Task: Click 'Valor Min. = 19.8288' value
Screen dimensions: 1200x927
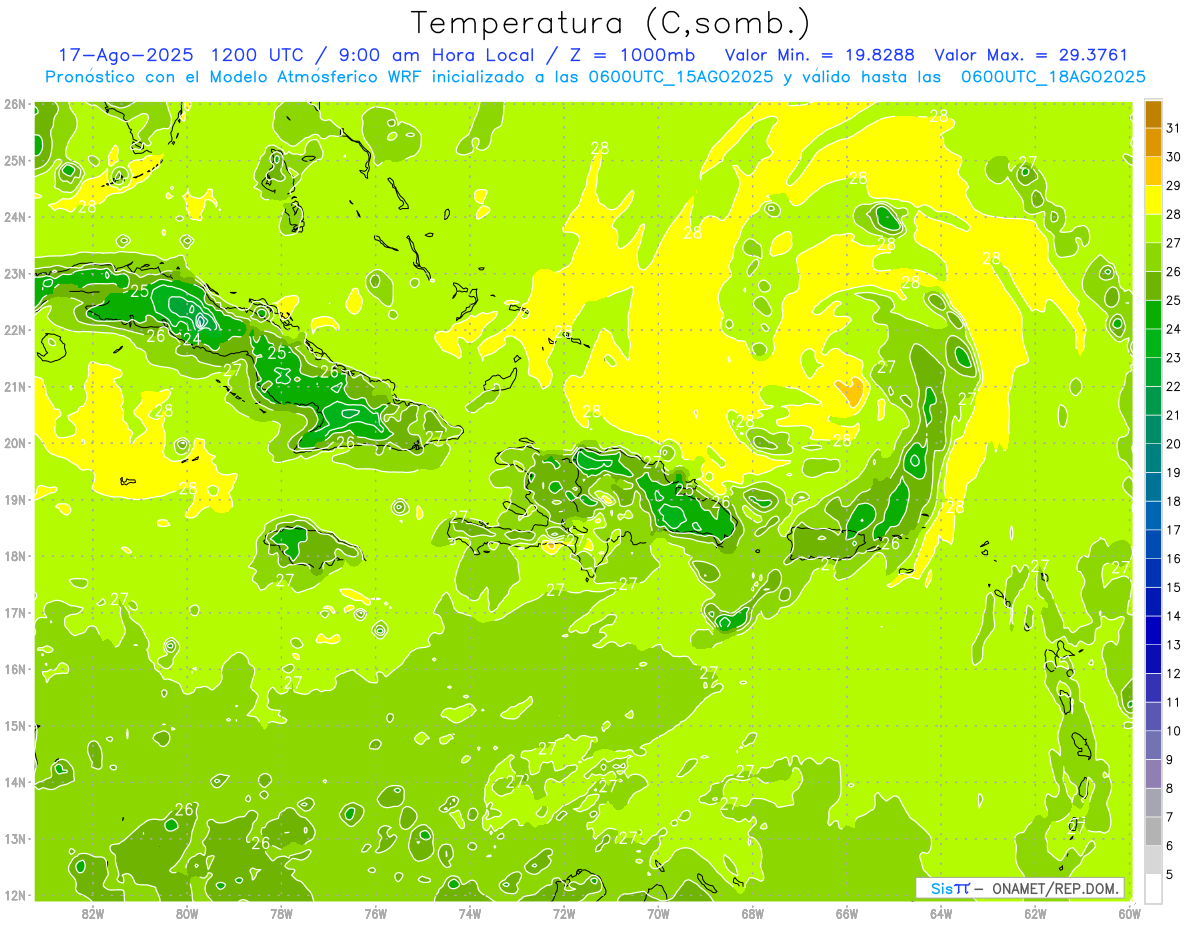Action: coord(819,55)
